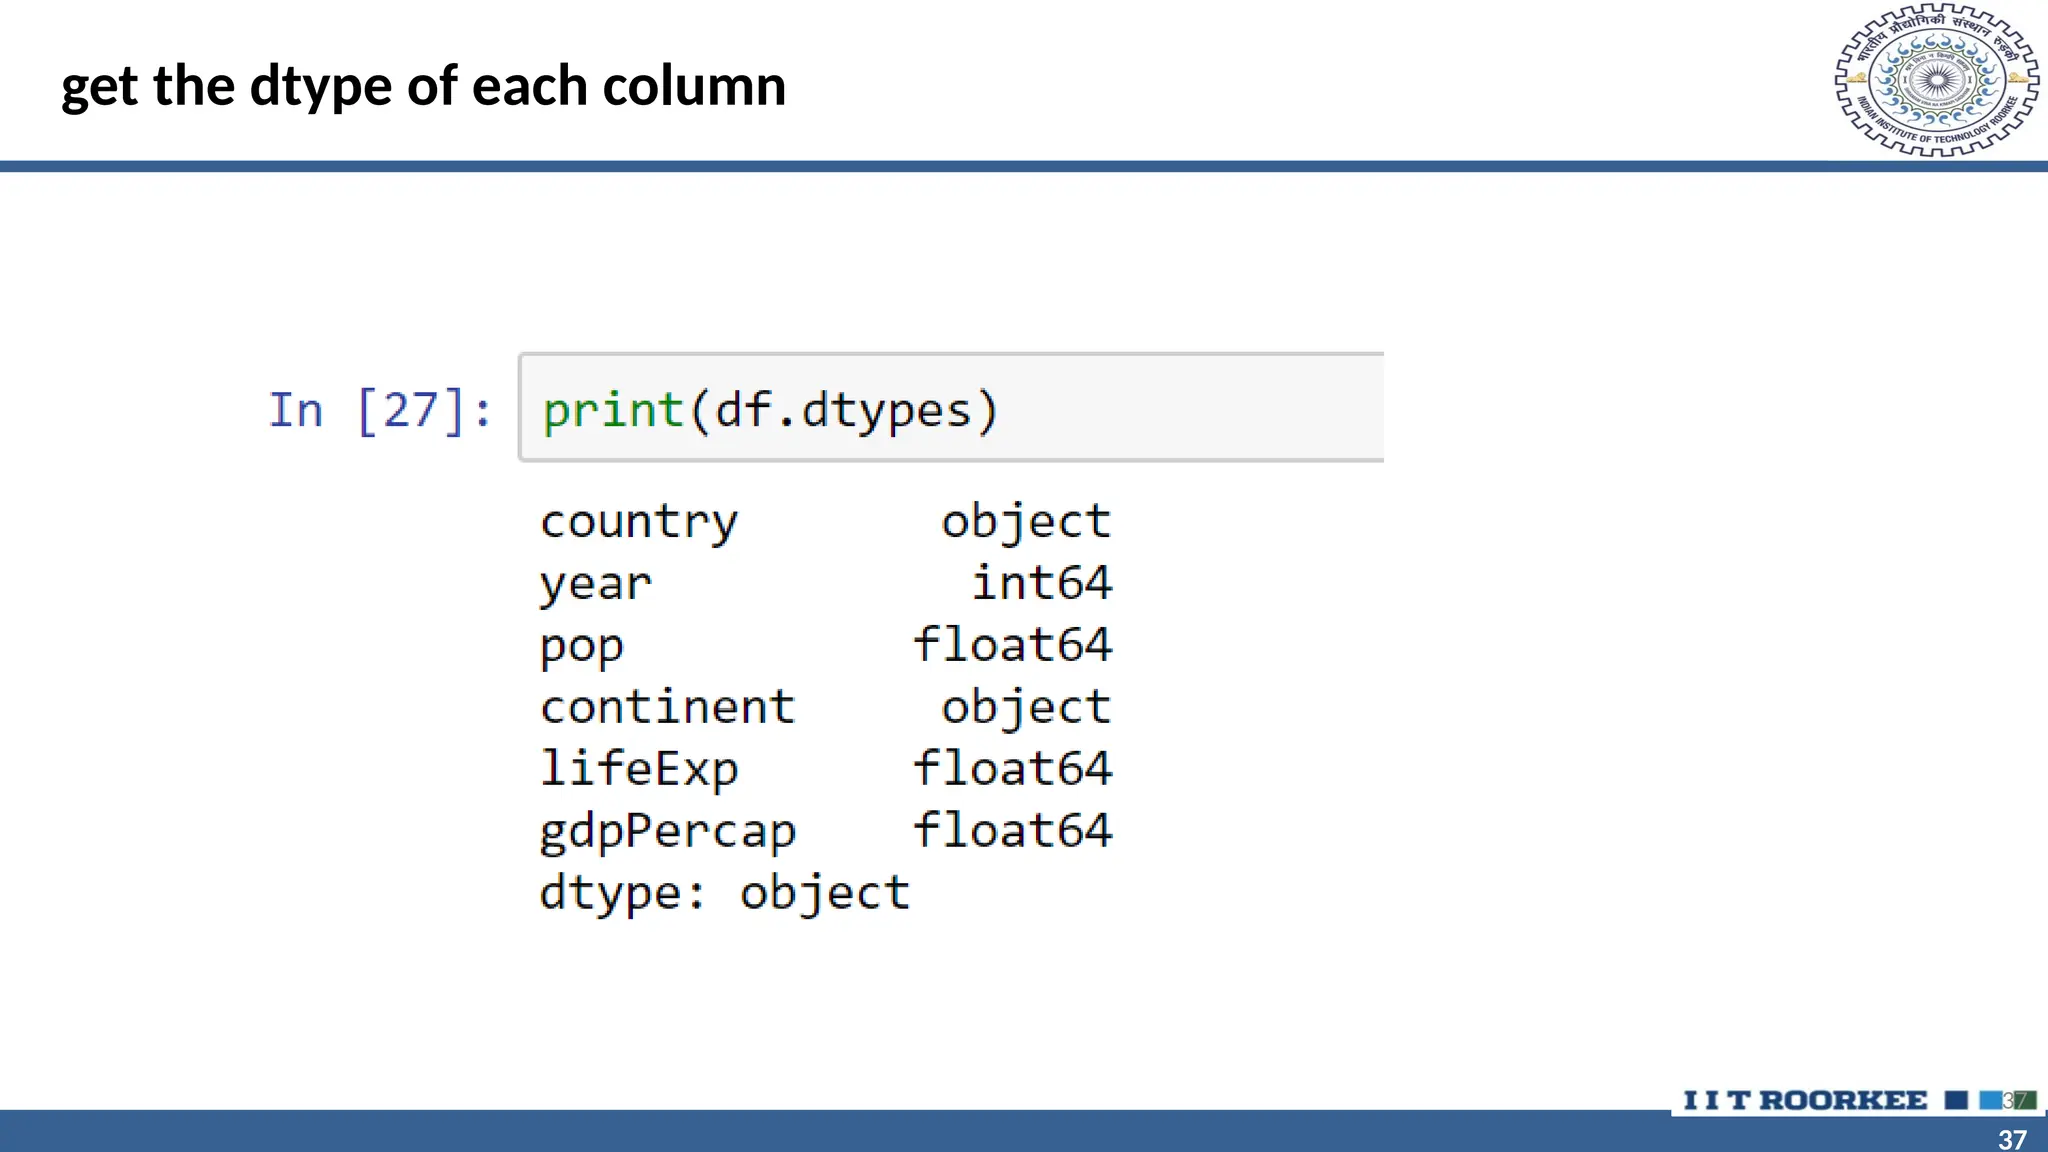
Task: Click the In [27] cell prompt
Action: pyautogui.click(x=380, y=410)
